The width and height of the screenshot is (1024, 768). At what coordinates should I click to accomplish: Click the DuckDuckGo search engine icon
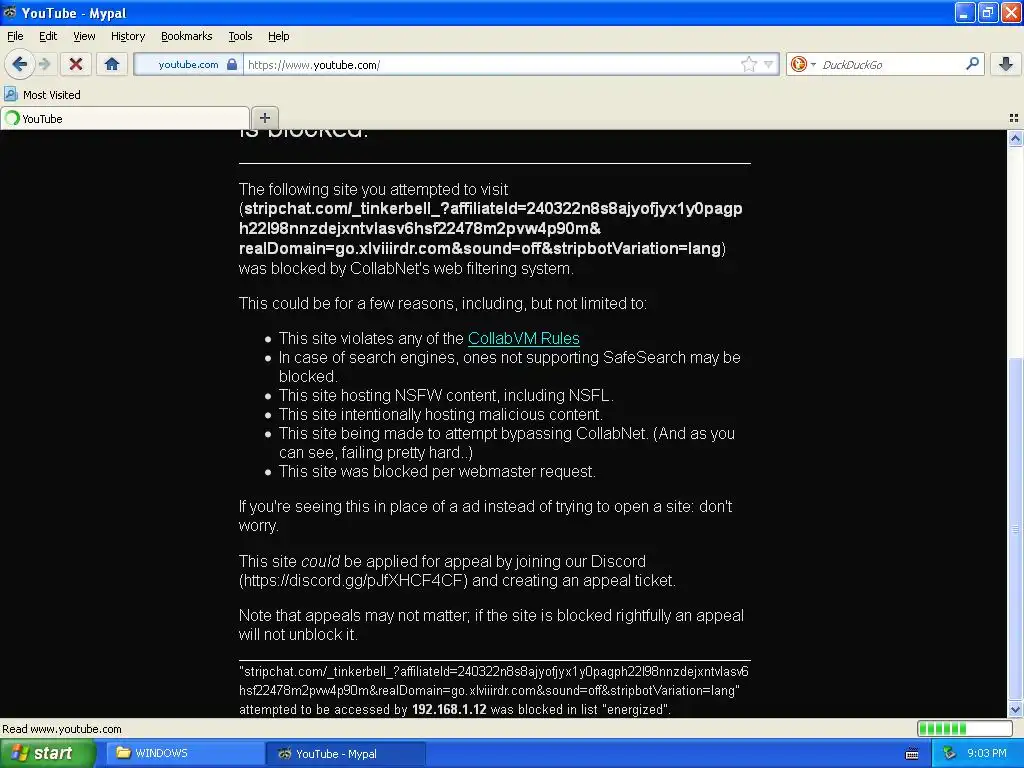tap(798, 64)
